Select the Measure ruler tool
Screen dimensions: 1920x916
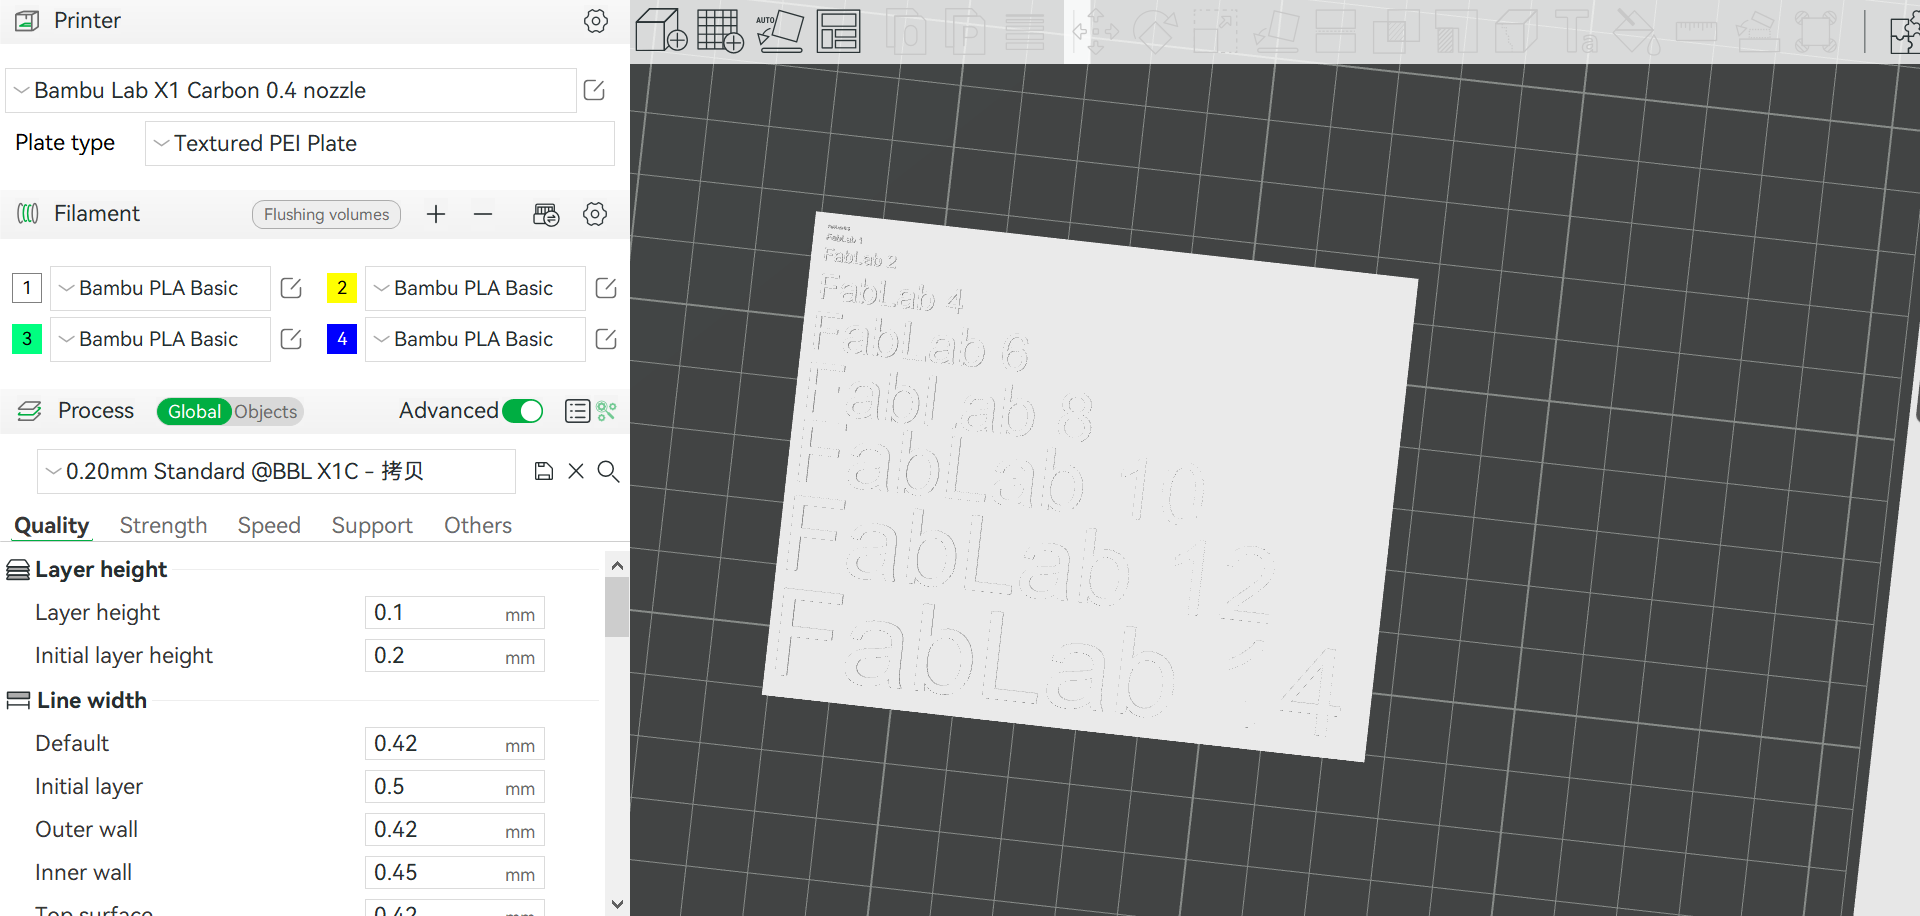(1697, 31)
